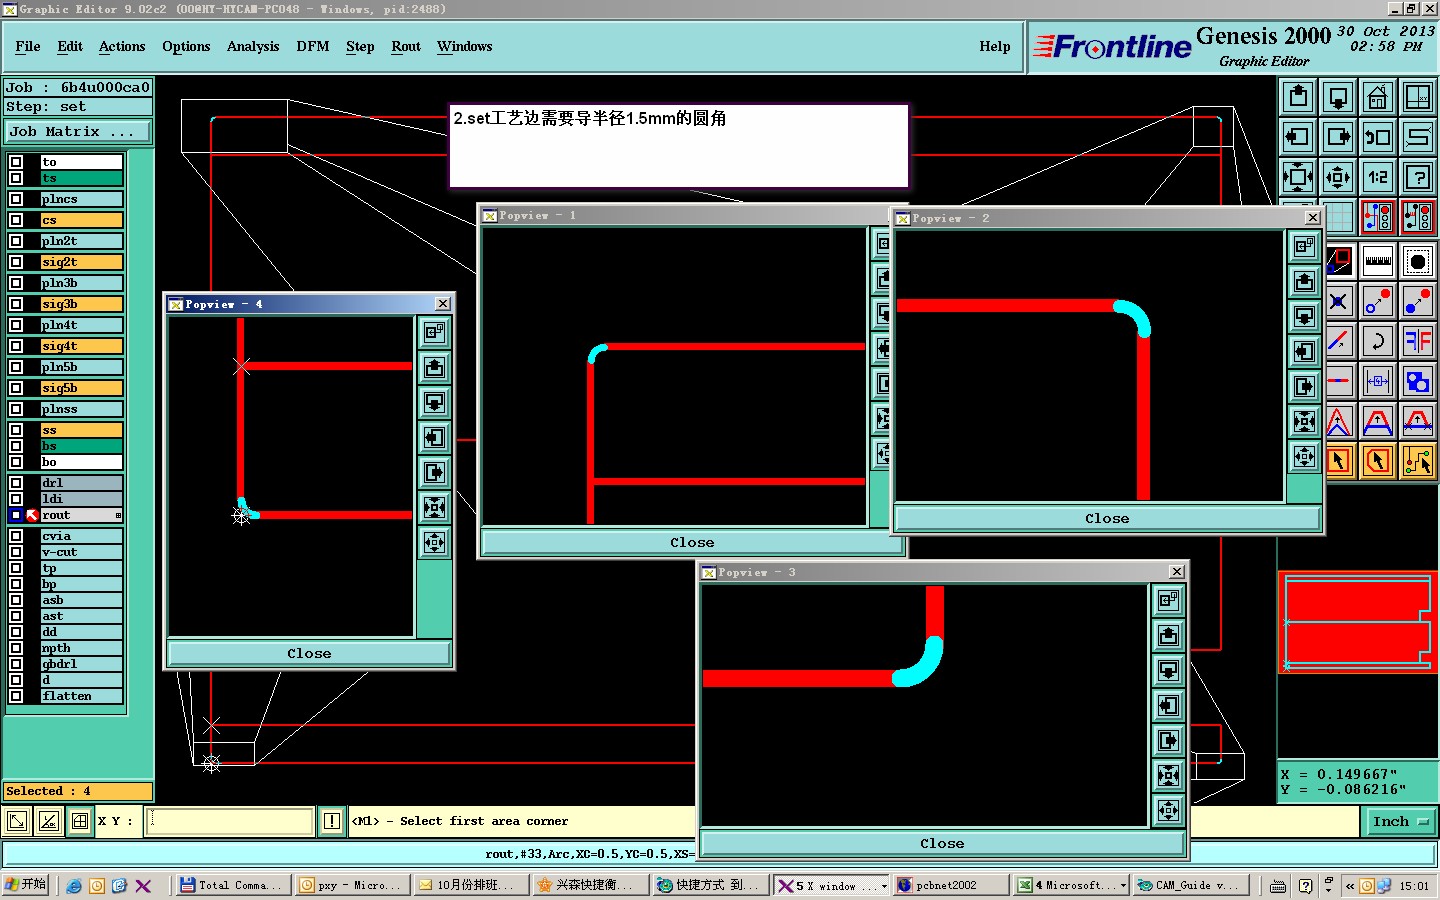The height and width of the screenshot is (900, 1440).
Task: Open Total Commander from the taskbar
Action: (234, 886)
